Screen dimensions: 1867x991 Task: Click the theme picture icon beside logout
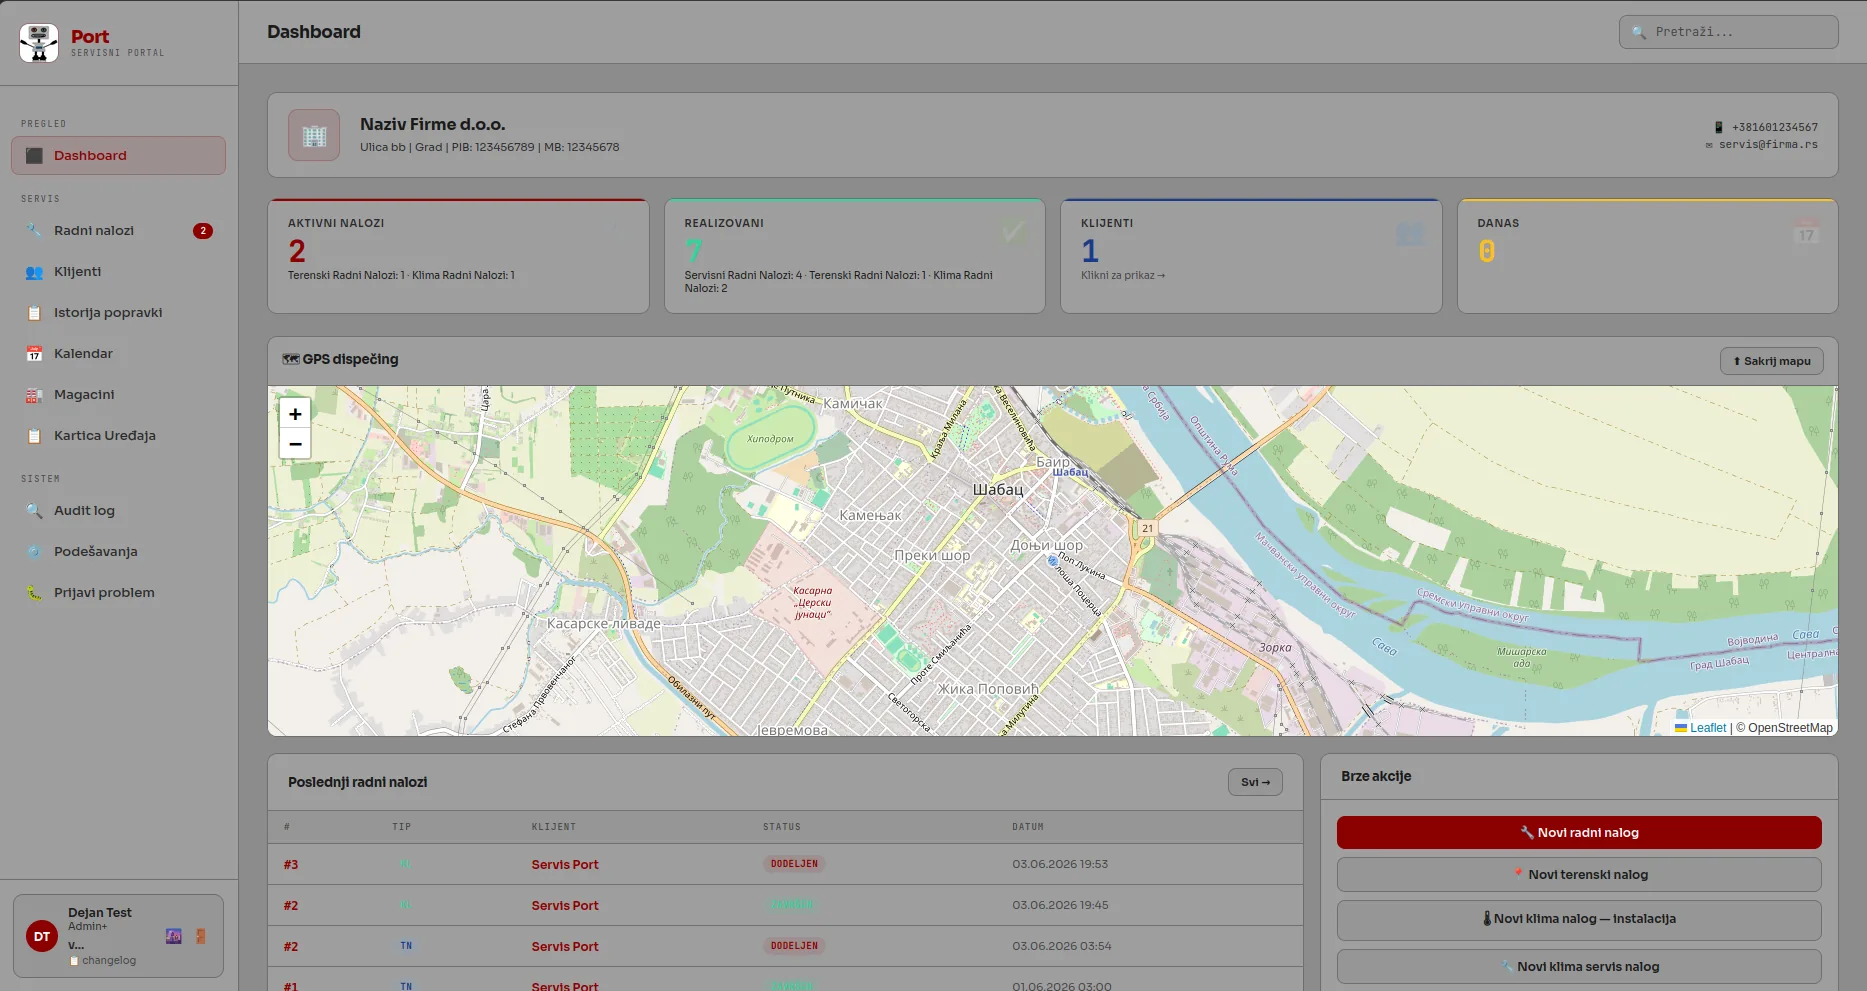(x=174, y=937)
